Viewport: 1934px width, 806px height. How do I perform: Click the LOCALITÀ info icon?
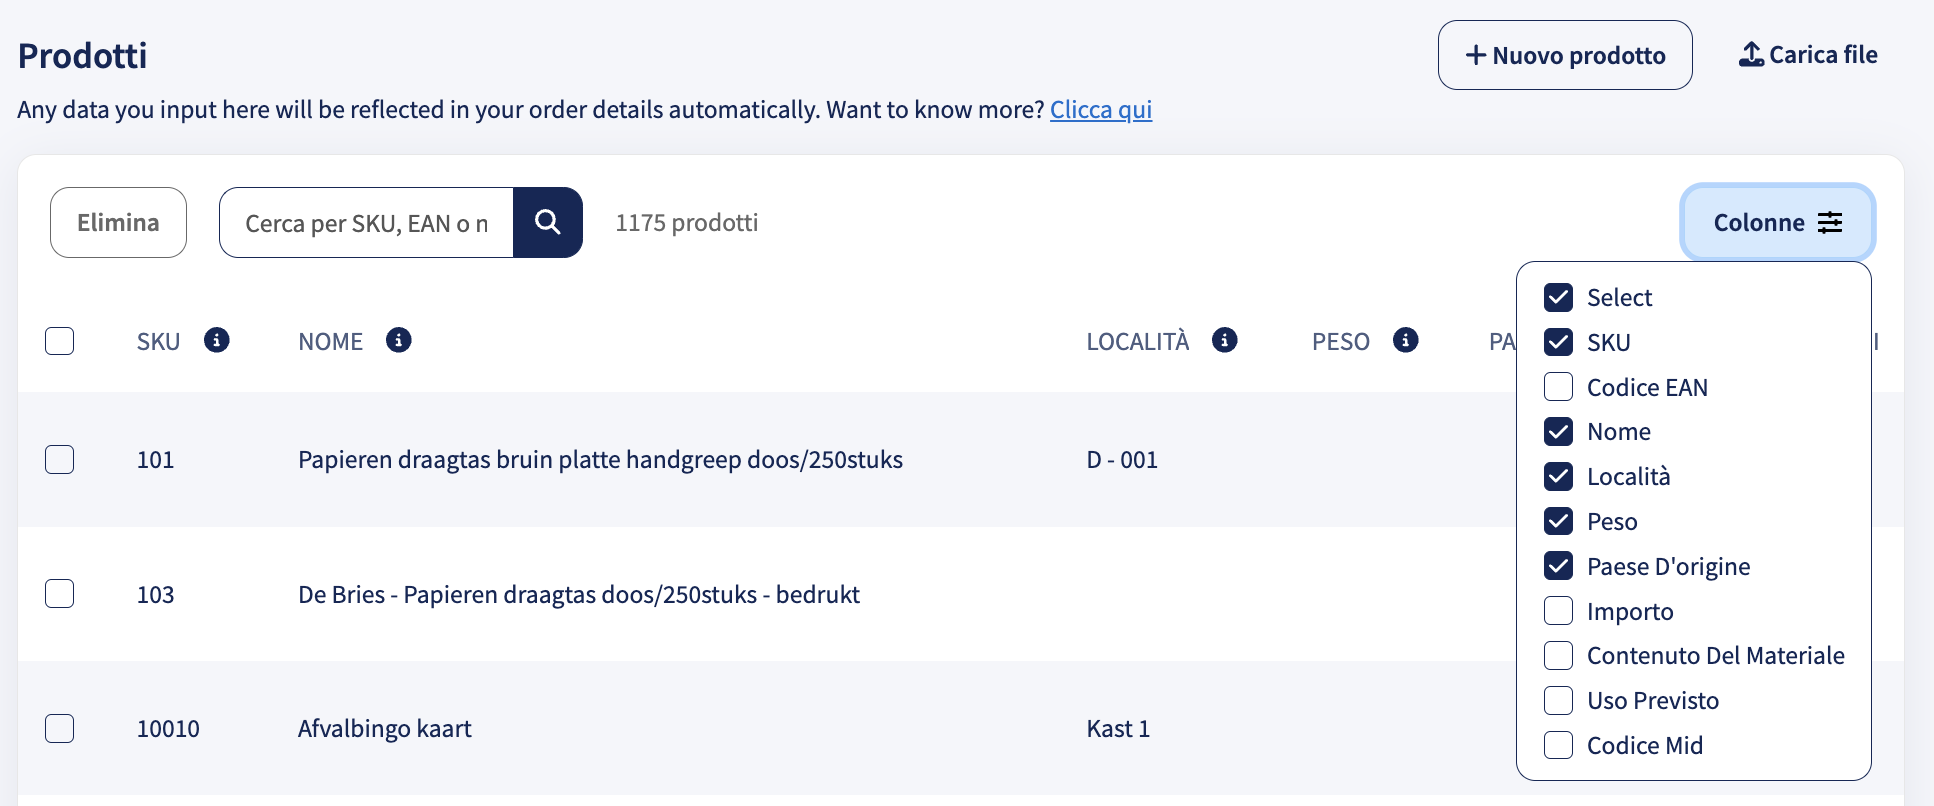pos(1225,340)
